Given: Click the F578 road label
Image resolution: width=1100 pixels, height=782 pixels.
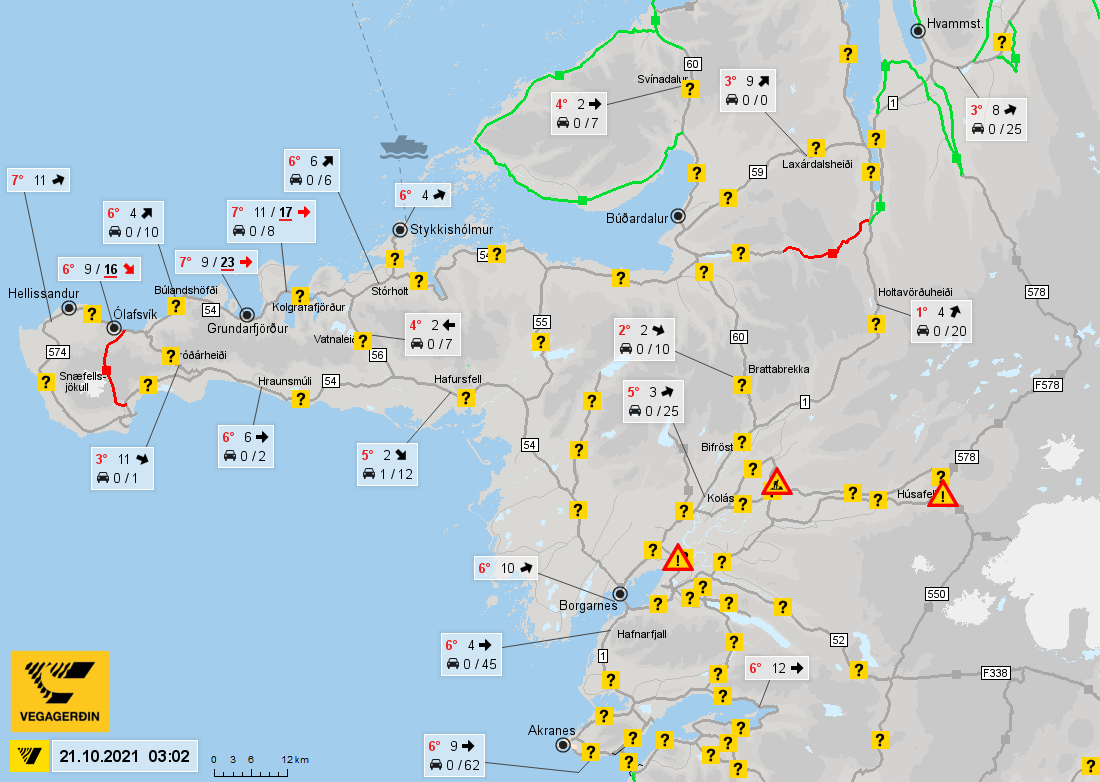Looking at the screenshot, I should pyautogui.click(x=1048, y=385).
